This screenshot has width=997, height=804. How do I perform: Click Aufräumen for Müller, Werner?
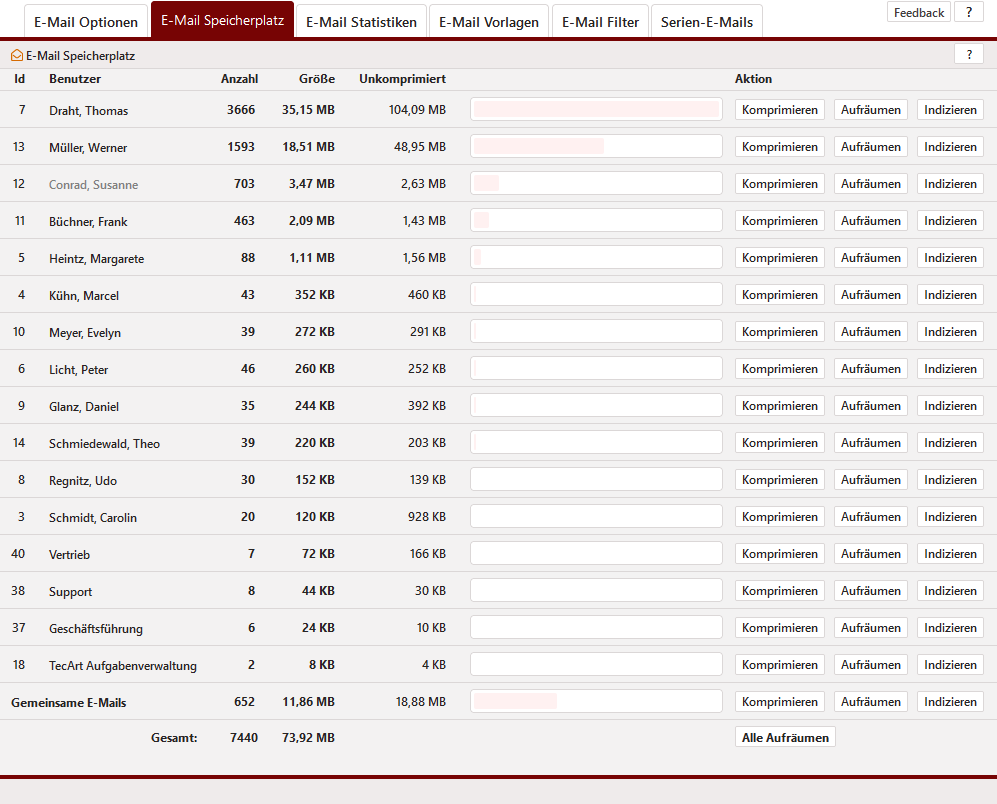[x=870, y=147]
